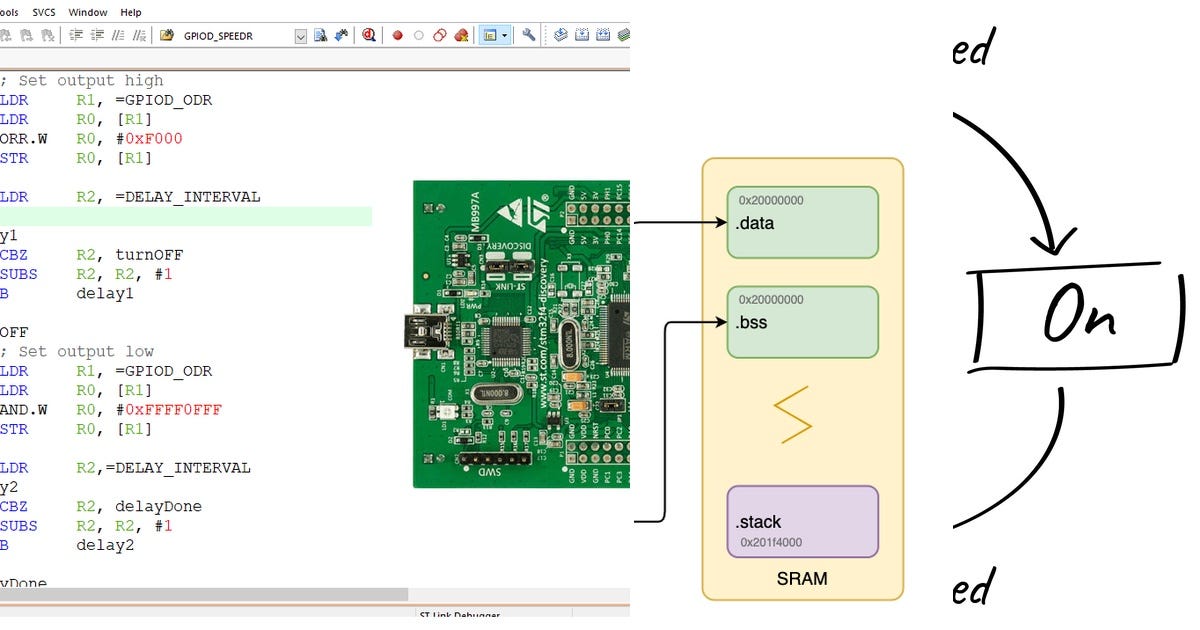Image resolution: width=1200 pixels, height=630 pixels.
Task: Insert a breakpoint using the red dot icon
Action: pyautogui.click(x=397, y=34)
